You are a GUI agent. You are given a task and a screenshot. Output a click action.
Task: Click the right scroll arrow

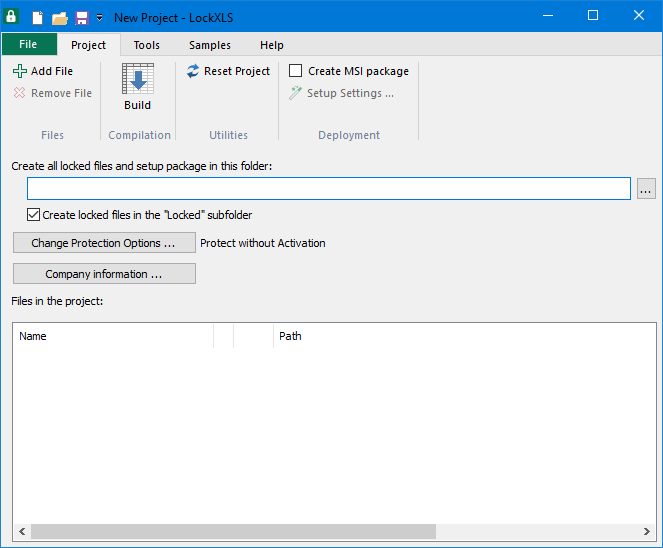647,532
